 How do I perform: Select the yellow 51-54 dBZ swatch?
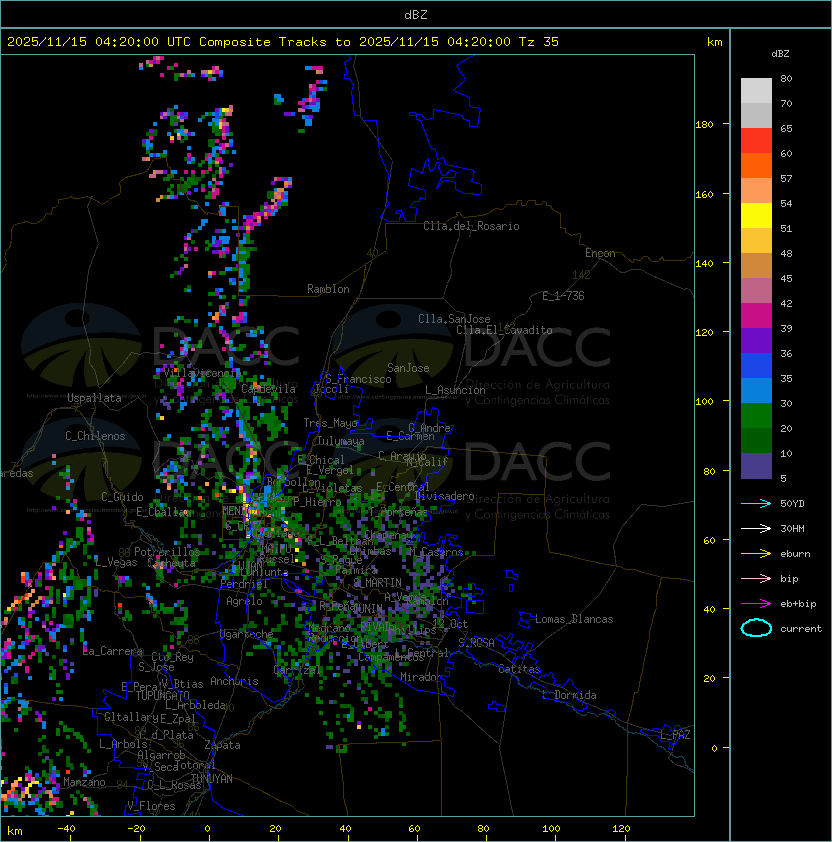pos(756,216)
